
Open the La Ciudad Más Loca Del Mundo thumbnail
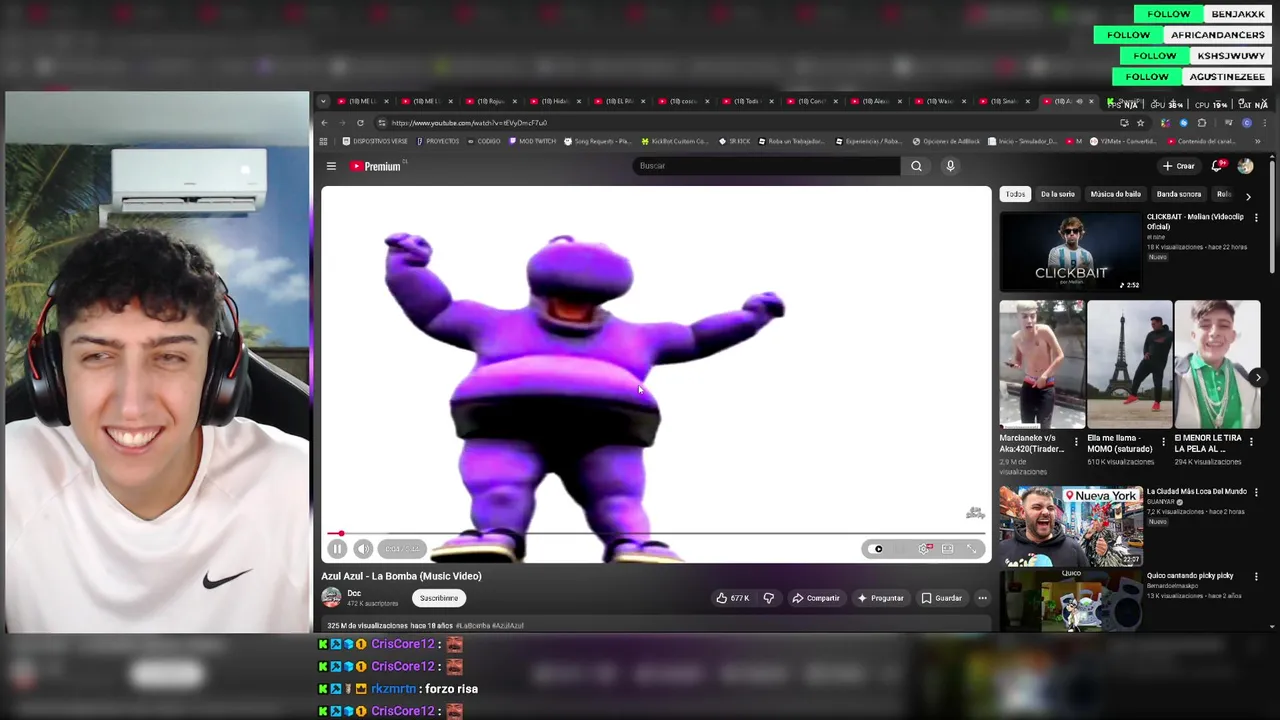click(x=1071, y=526)
